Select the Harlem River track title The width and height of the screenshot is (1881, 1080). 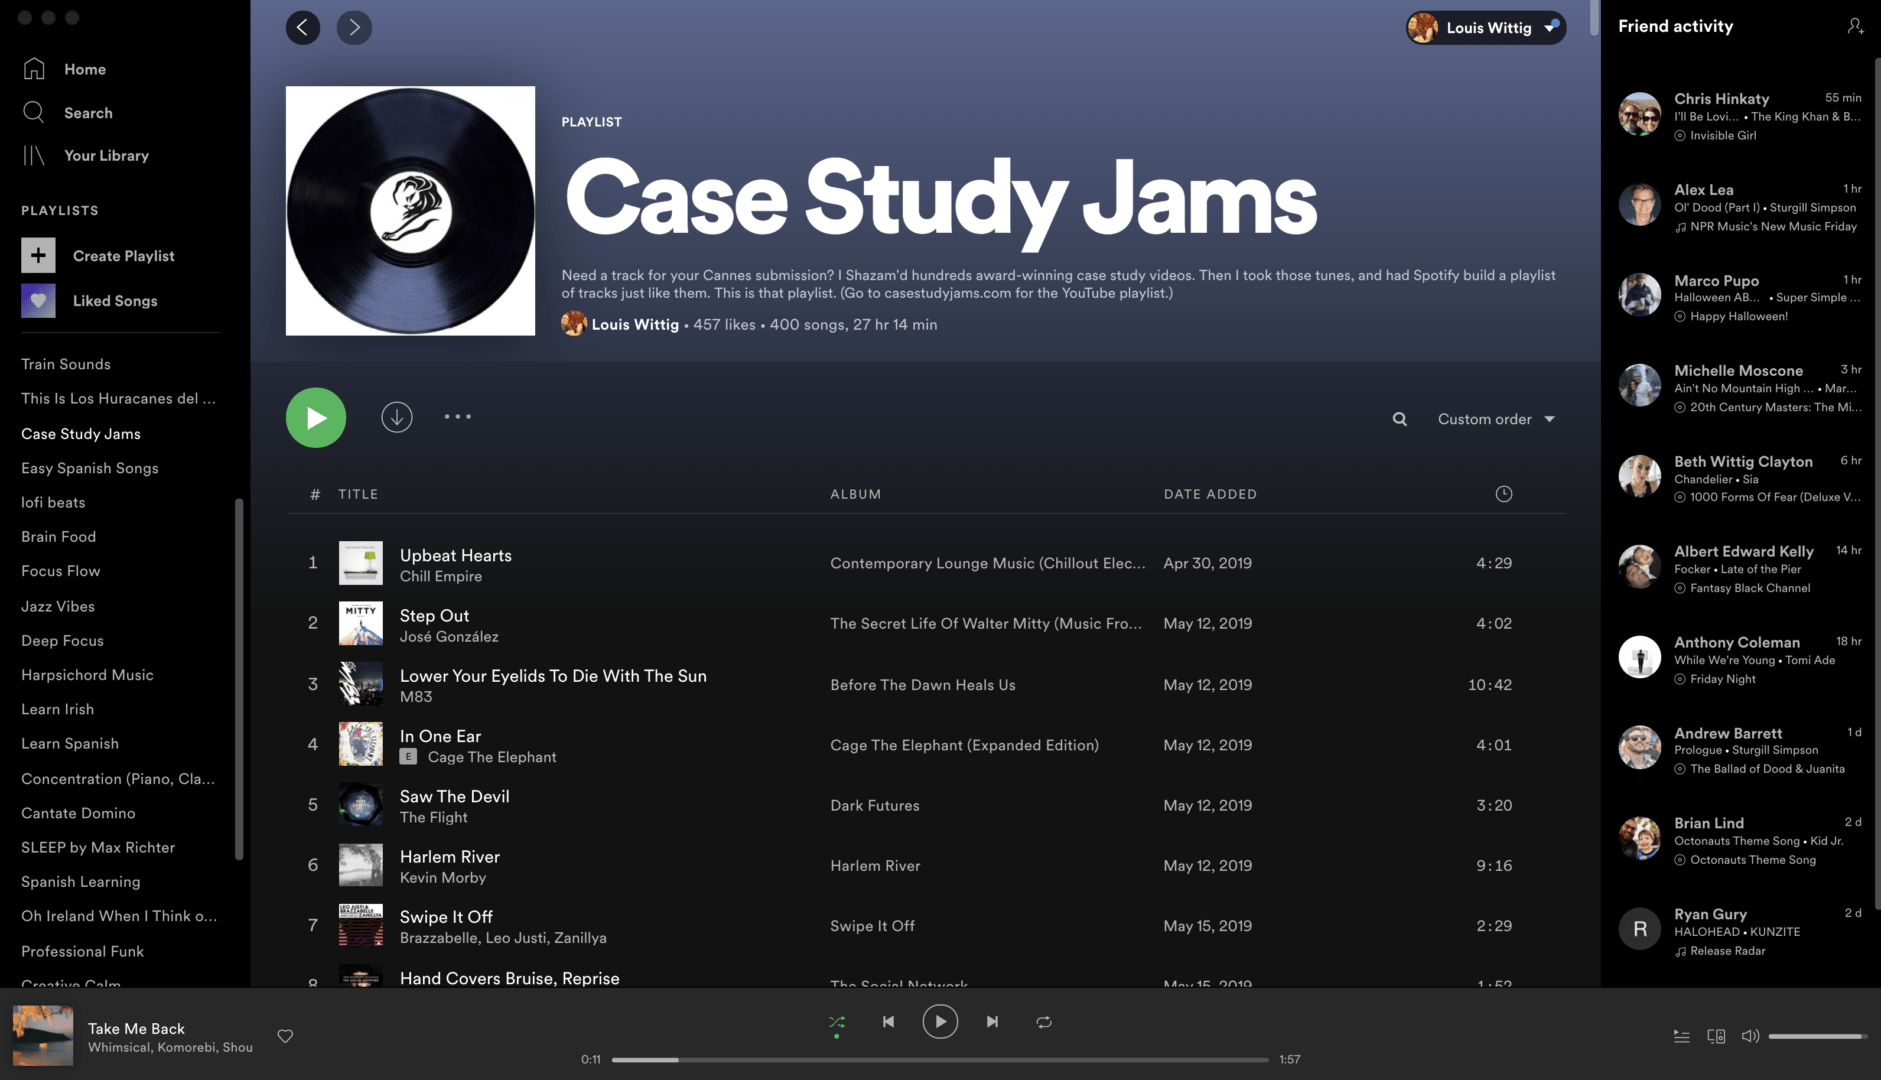point(450,856)
